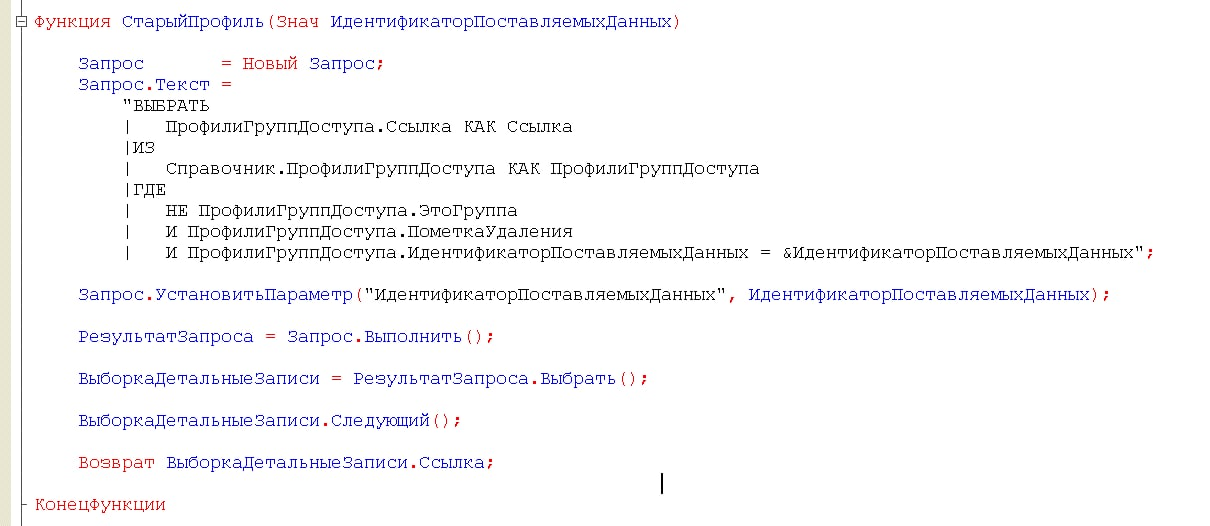This screenshot has height=526, width=1210.
Task: Click the КонецФункции keyword
Action: 100,505
